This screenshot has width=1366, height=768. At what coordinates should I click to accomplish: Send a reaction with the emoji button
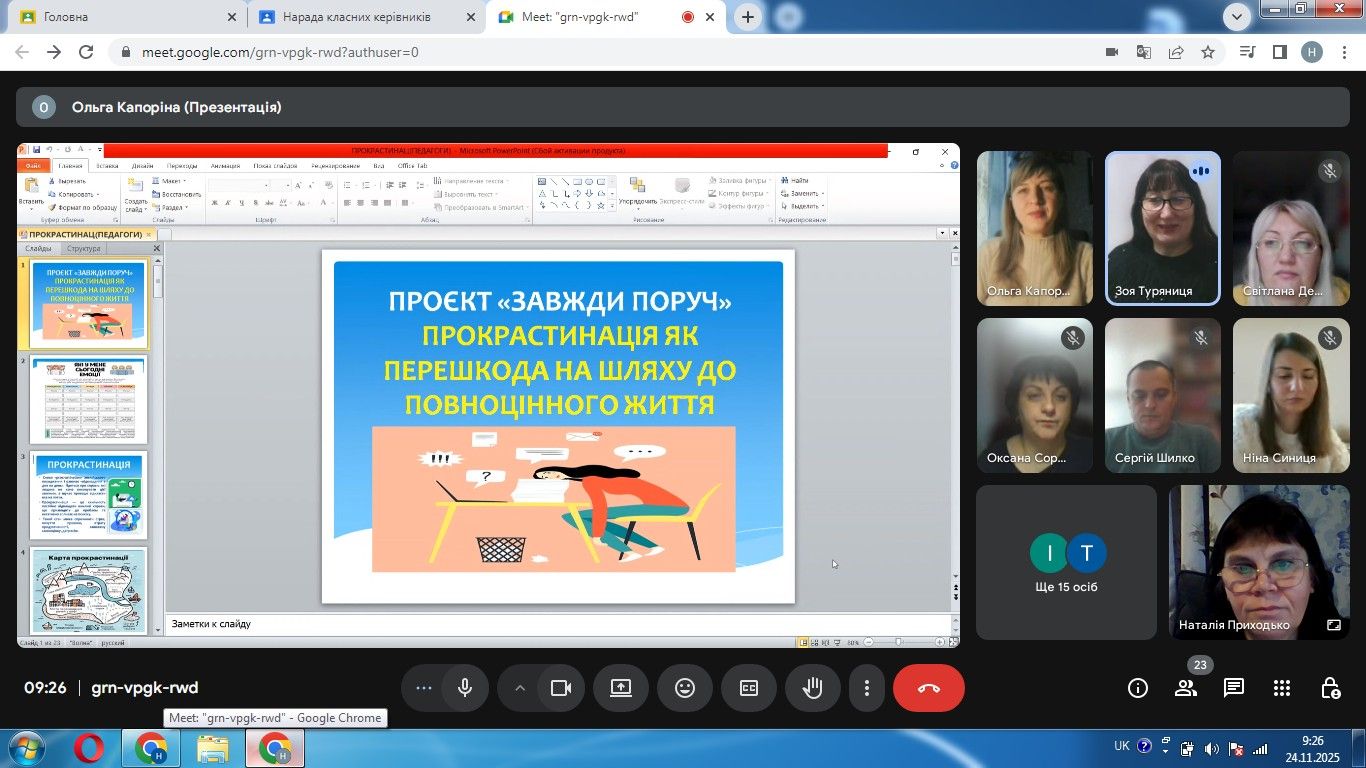(x=685, y=688)
